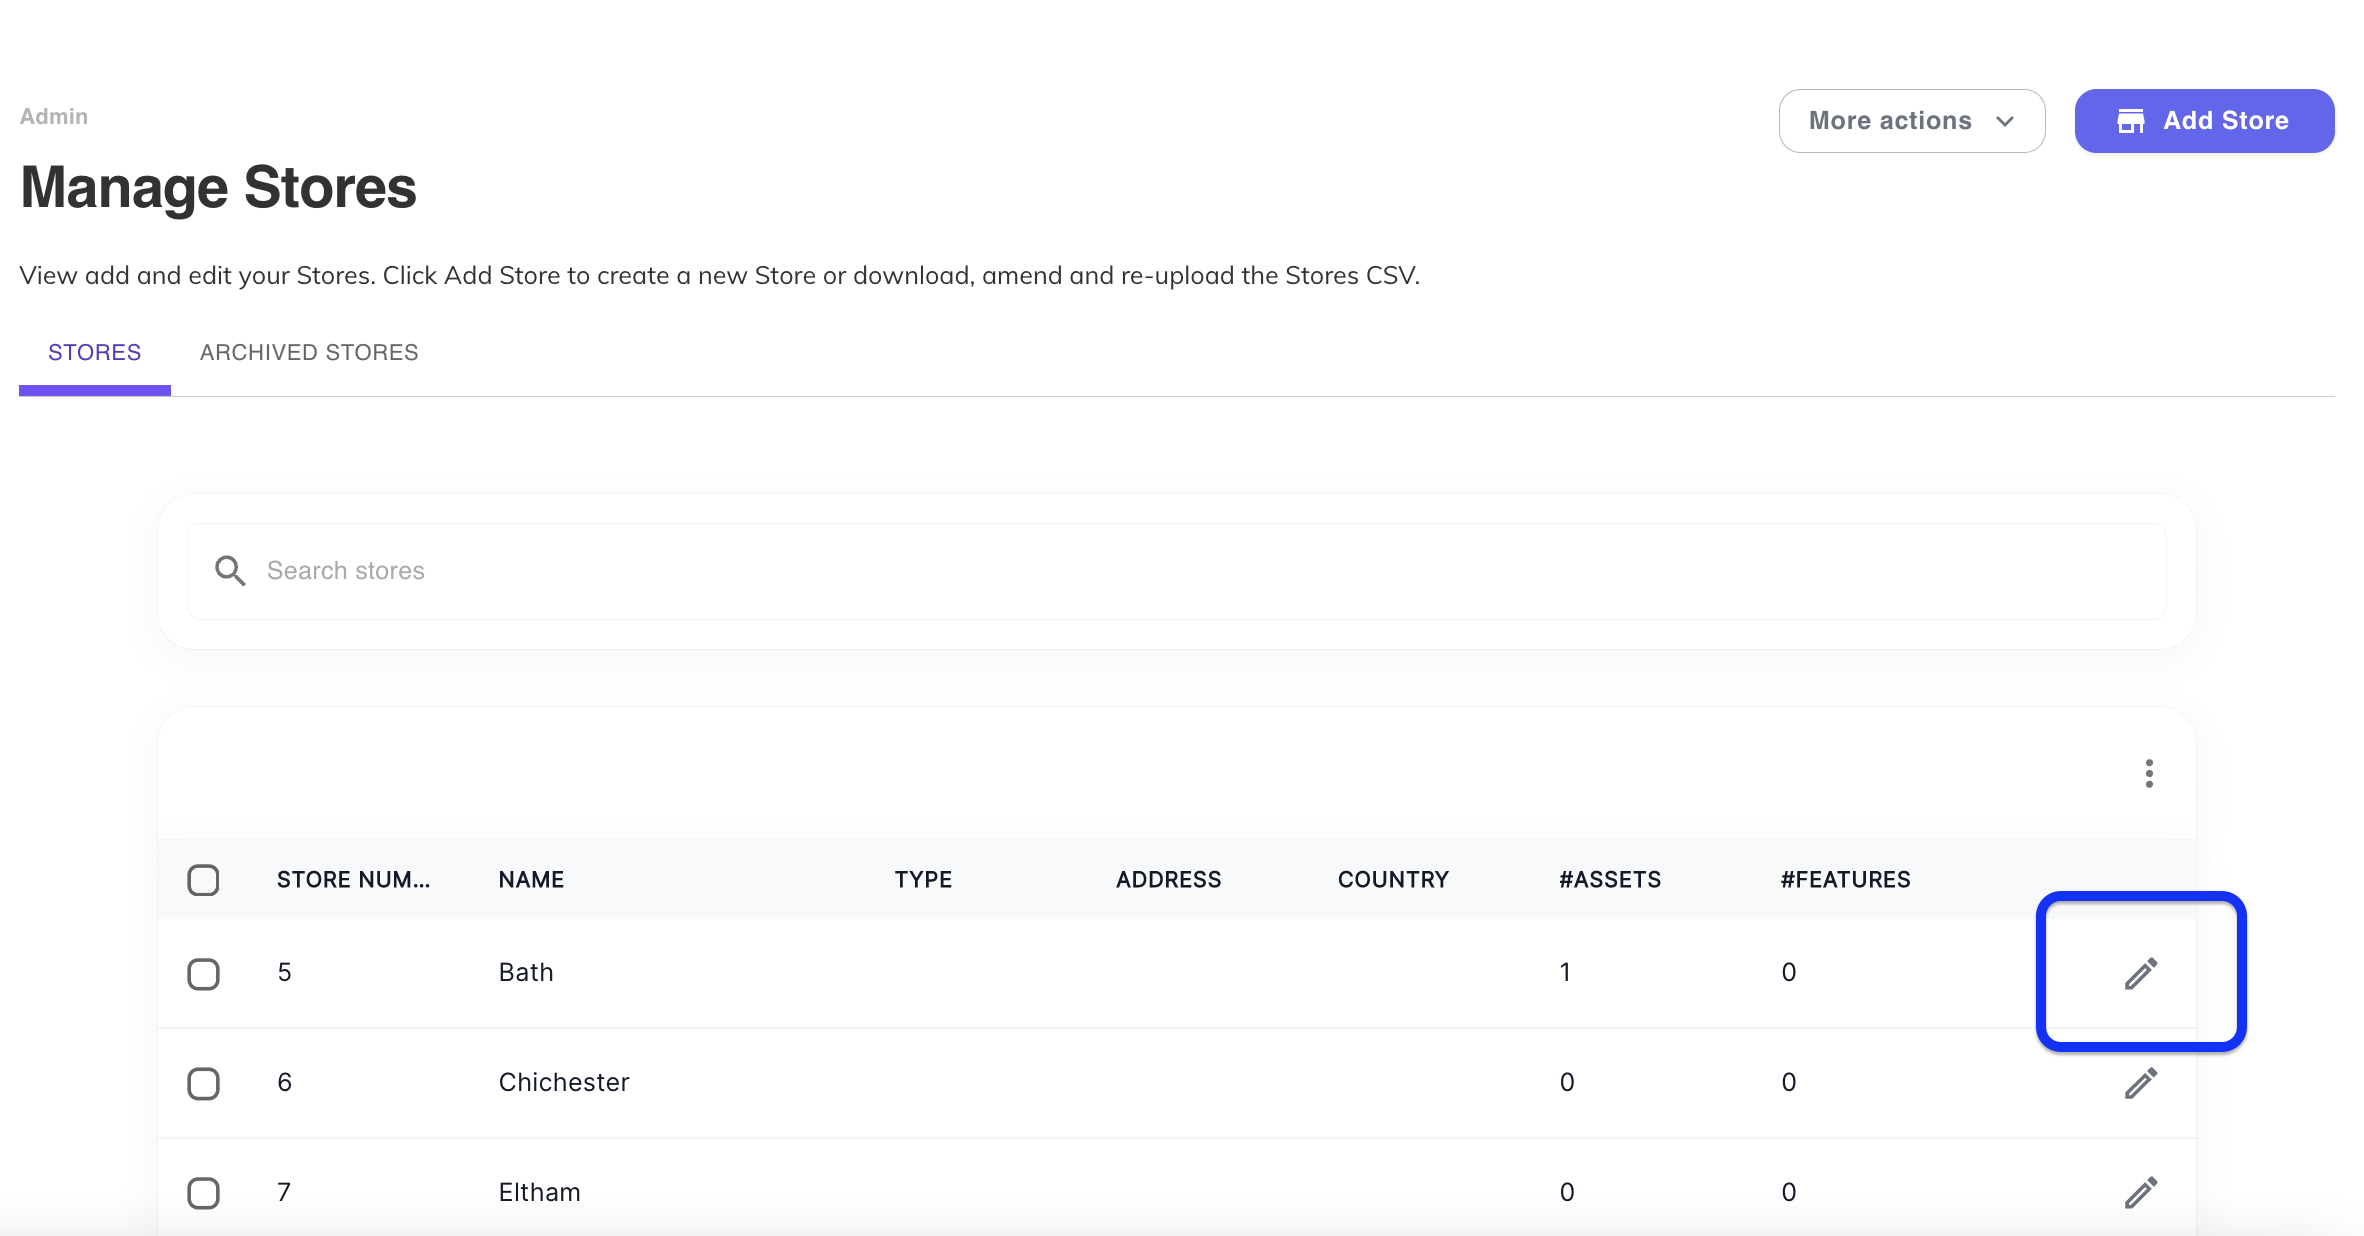The width and height of the screenshot is (2364, 1236).
Task: Sort by the Store Number column header
Action: coord(353,880)
